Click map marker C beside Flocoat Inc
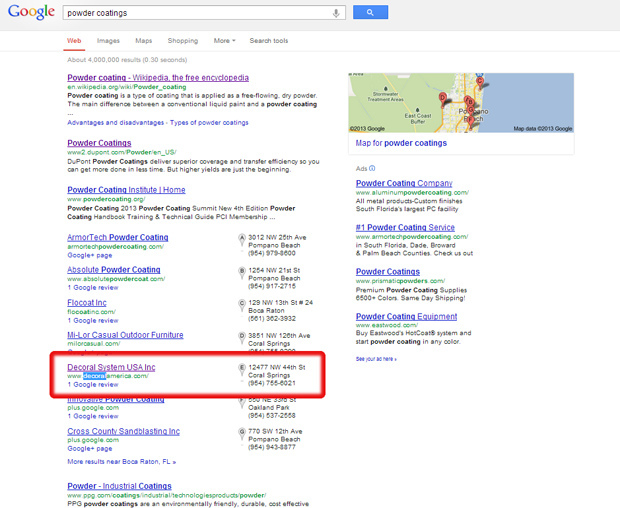 point(241,303)
